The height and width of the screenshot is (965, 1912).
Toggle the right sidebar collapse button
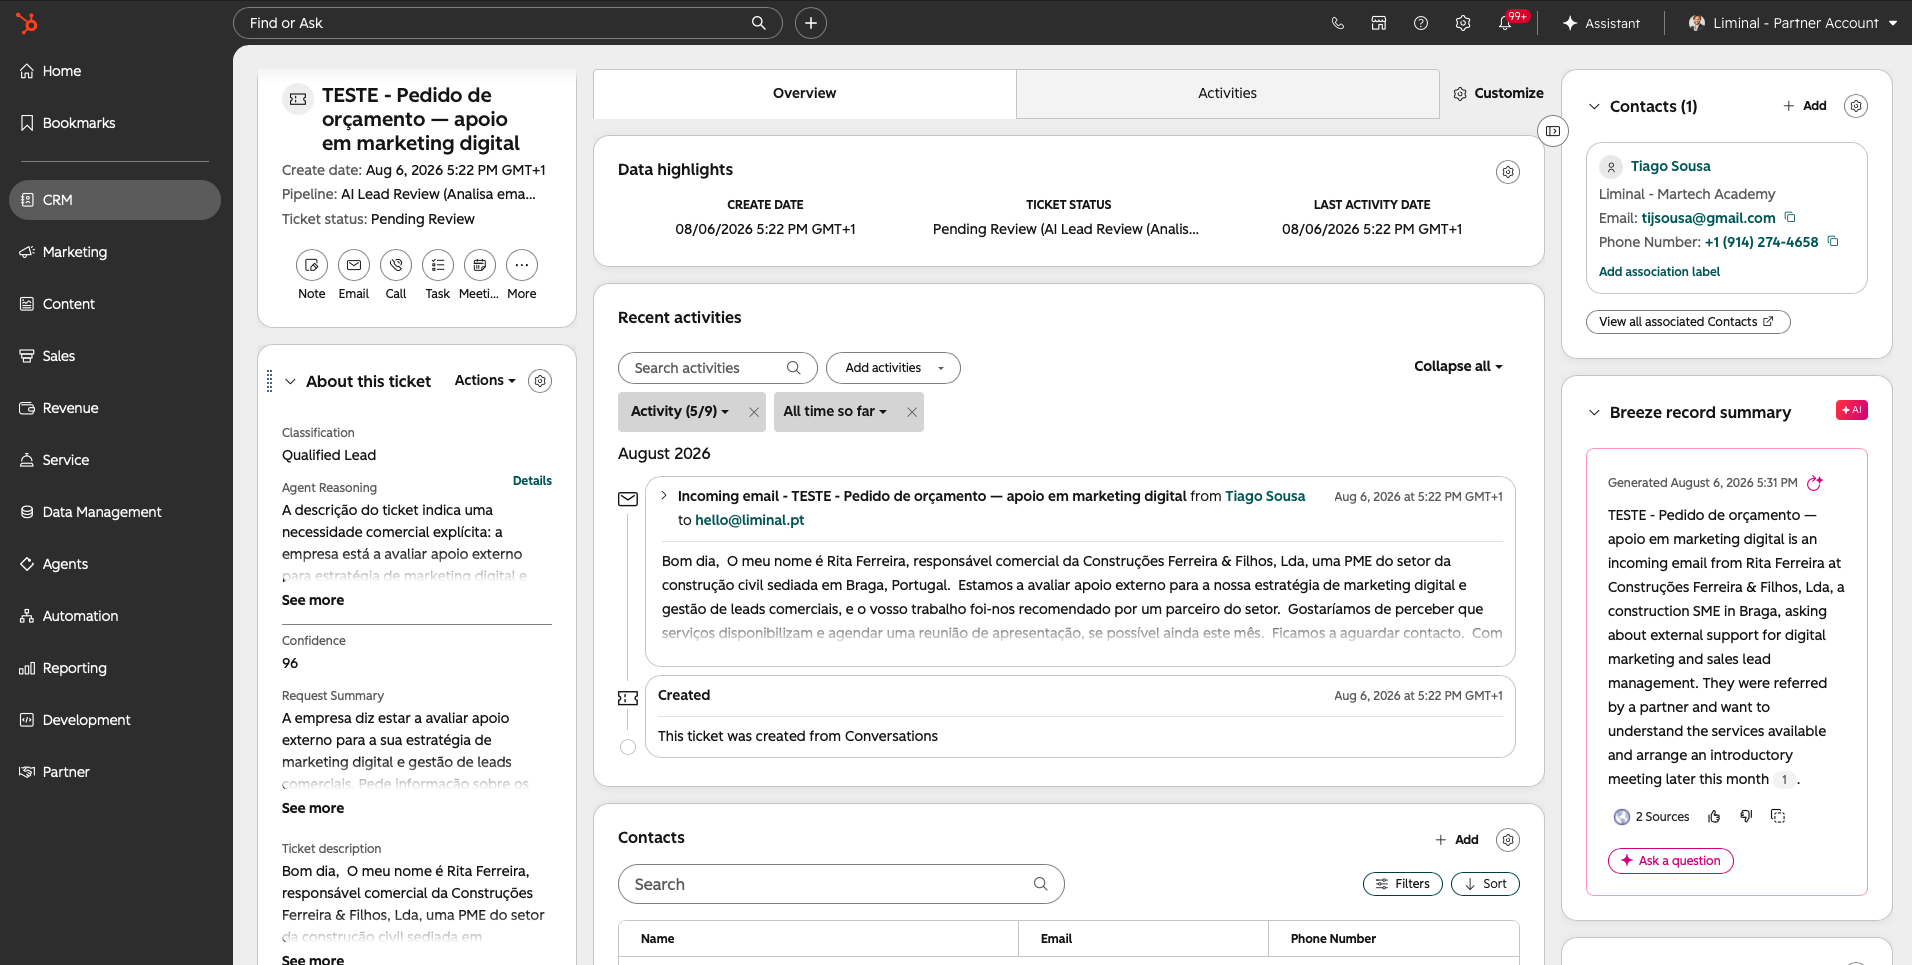click(1553, 131)
